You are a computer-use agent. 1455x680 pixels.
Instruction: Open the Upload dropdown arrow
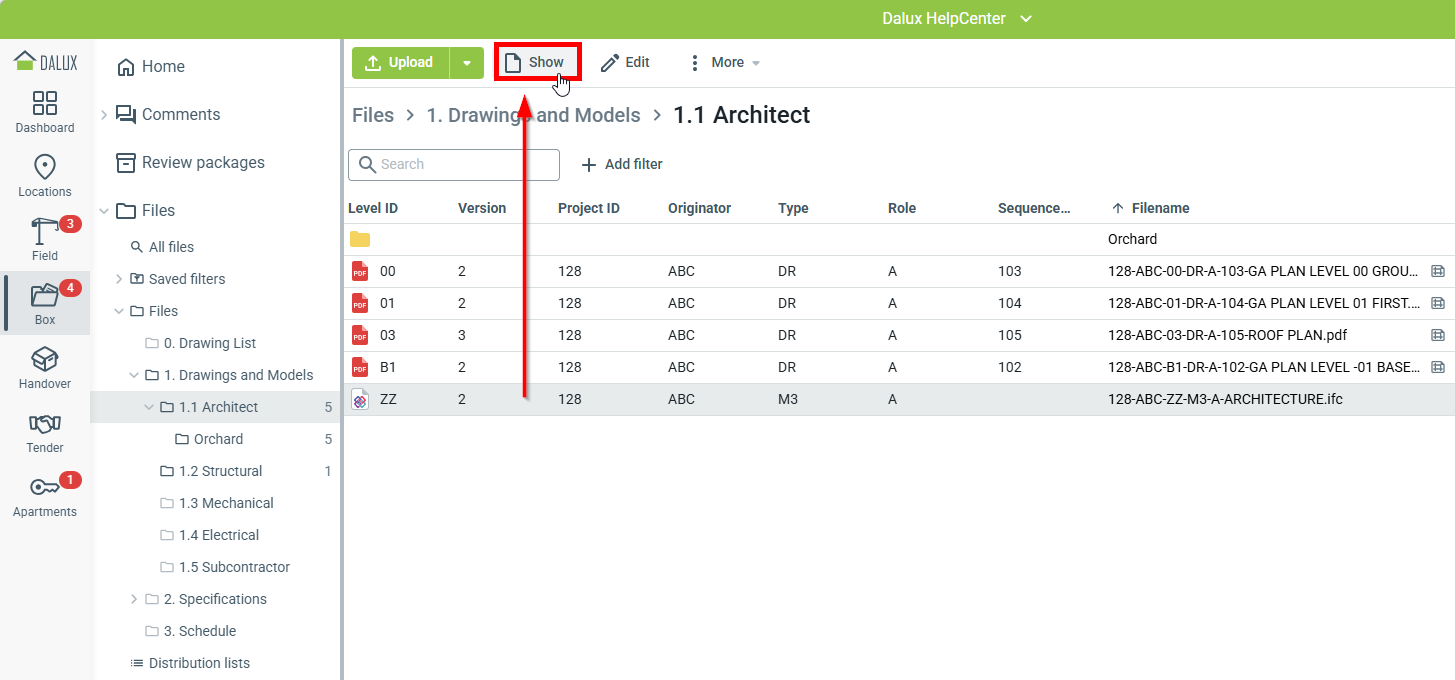tap(467, 63)
